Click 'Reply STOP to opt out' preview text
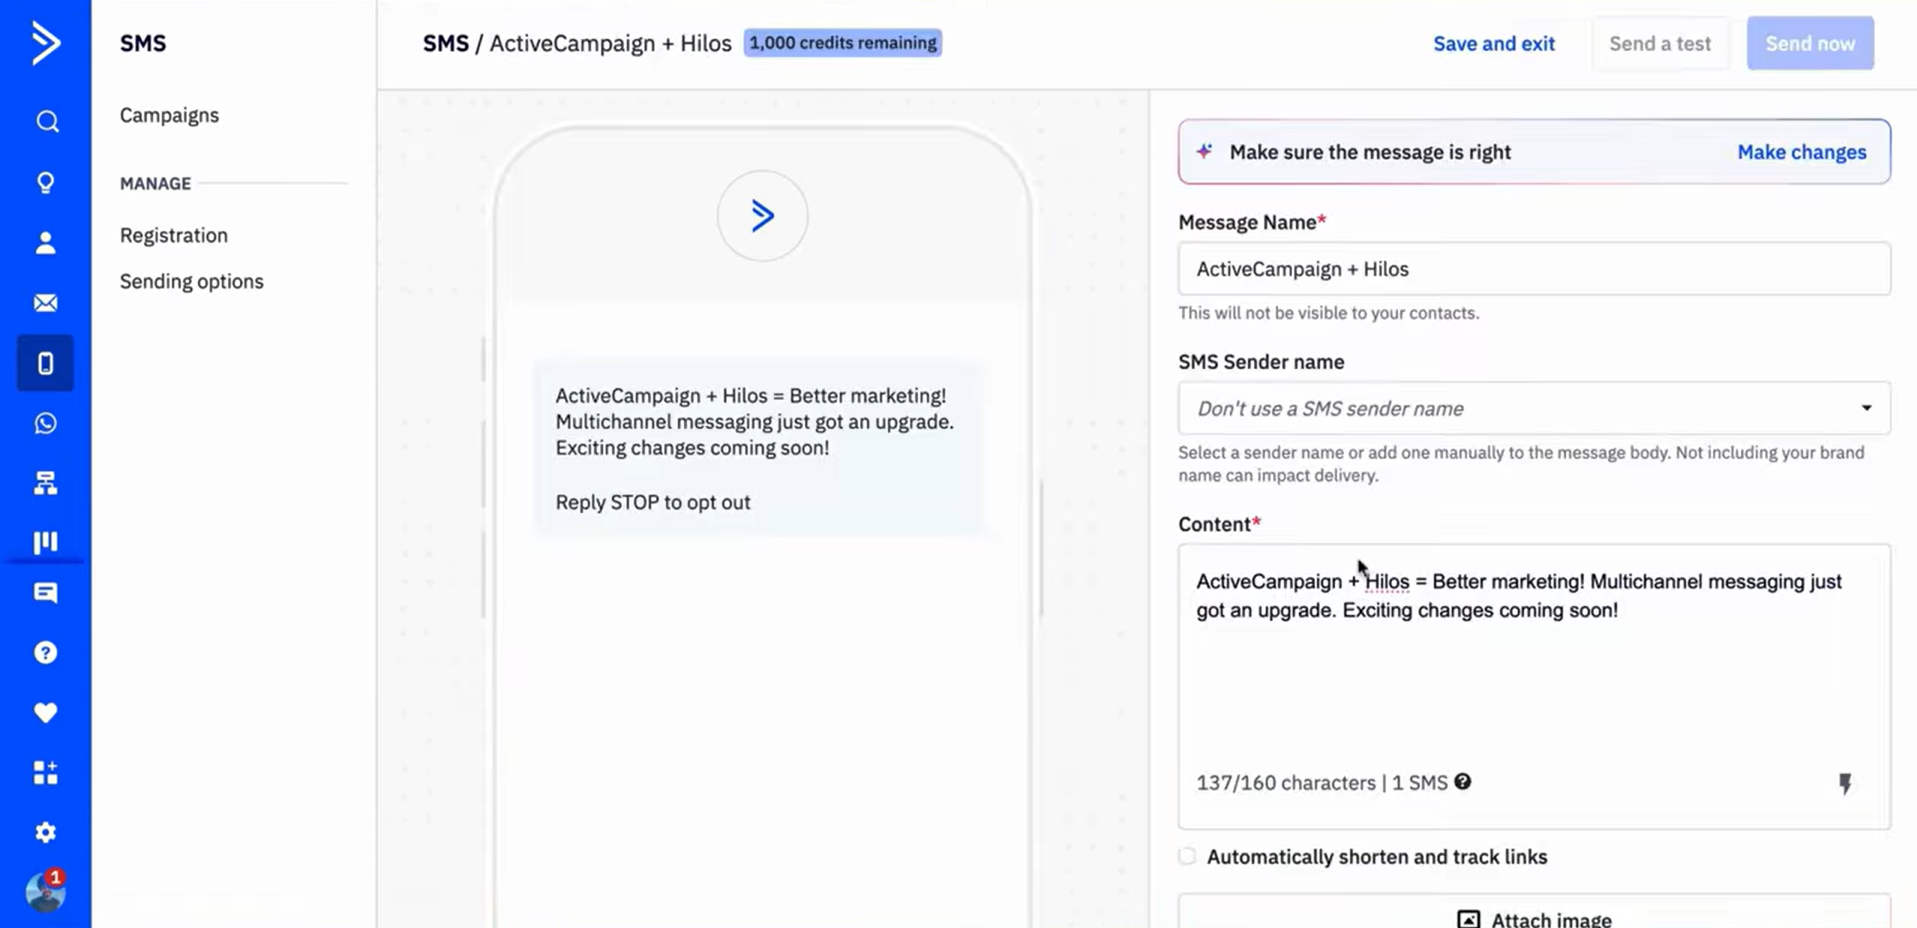The width and height of the screenshot is (1917, 928). (653, 502)
